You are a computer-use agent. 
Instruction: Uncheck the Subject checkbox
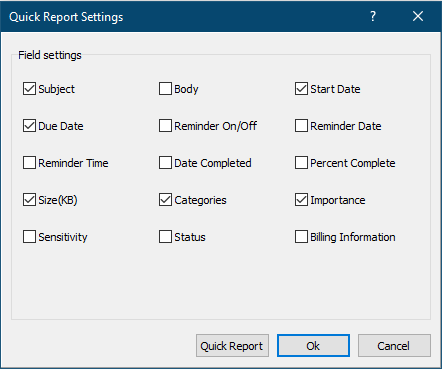pyautogui.click(x=29, y=89)
